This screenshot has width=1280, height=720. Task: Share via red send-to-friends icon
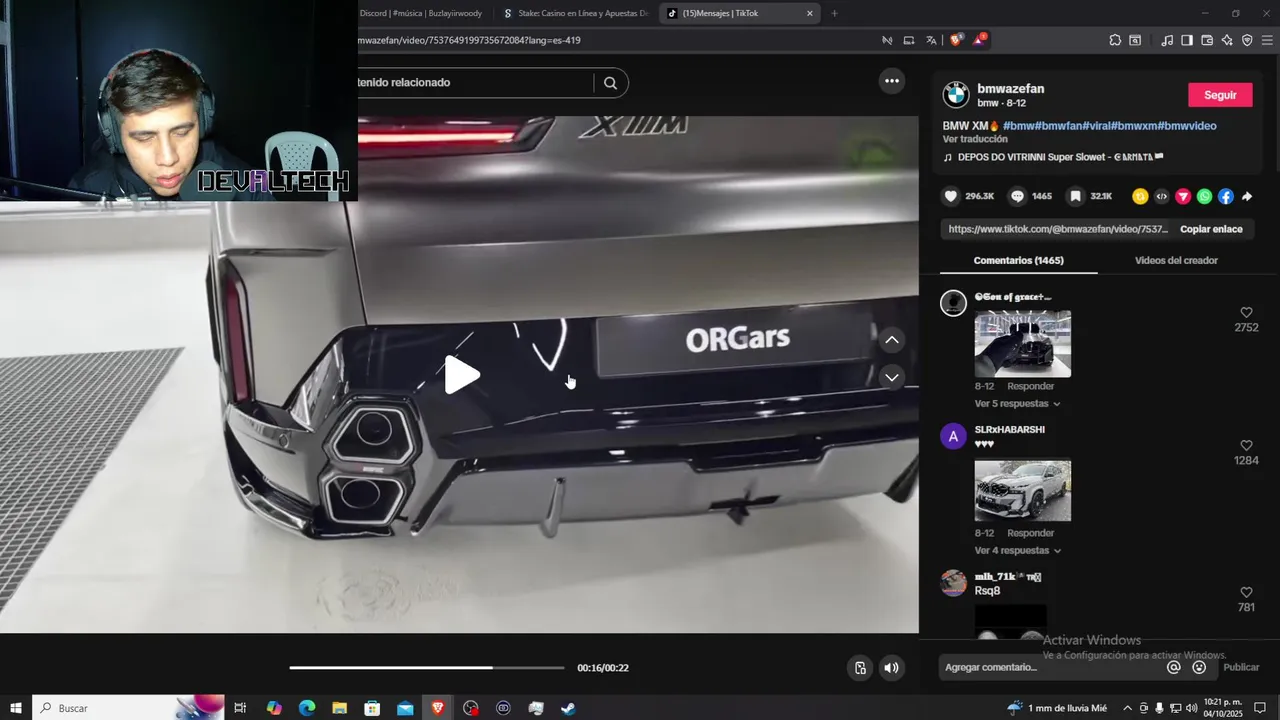click(x=1183, y=196)
